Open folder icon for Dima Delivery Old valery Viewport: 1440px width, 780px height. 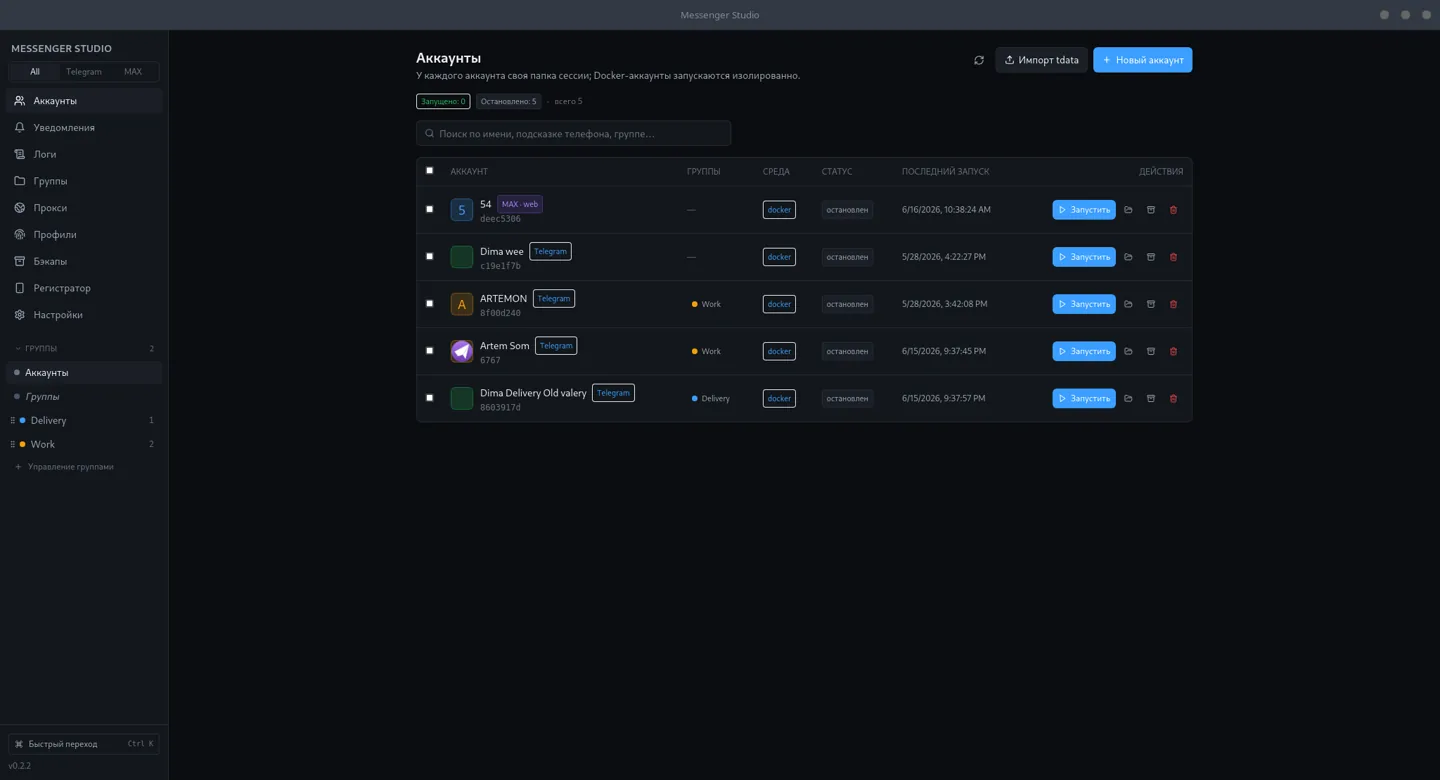click(1128, 398)
